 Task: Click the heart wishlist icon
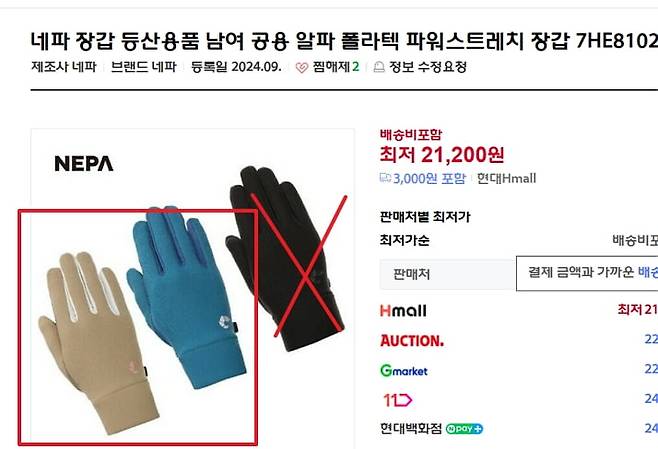(x=302, y=68)
